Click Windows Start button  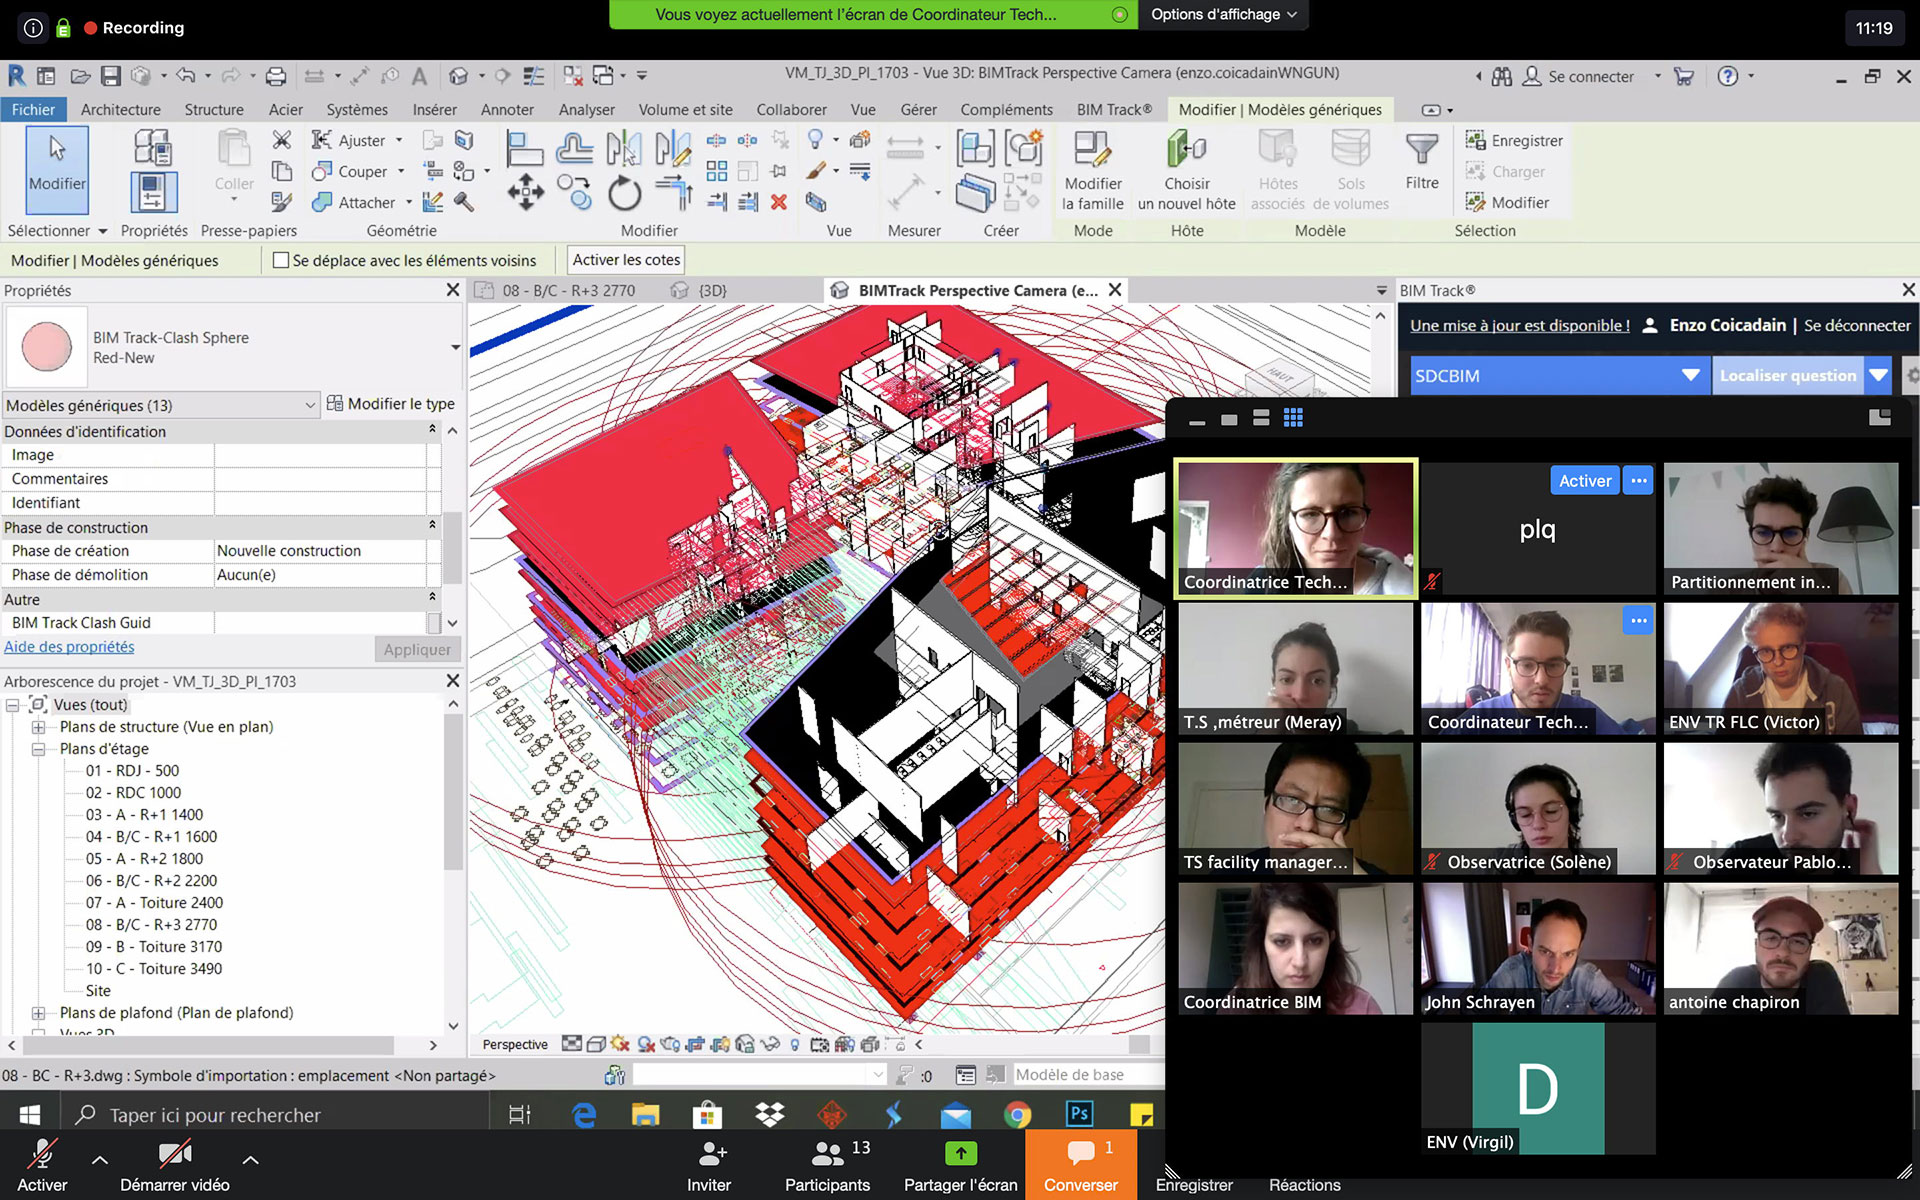click(30, 1114)
